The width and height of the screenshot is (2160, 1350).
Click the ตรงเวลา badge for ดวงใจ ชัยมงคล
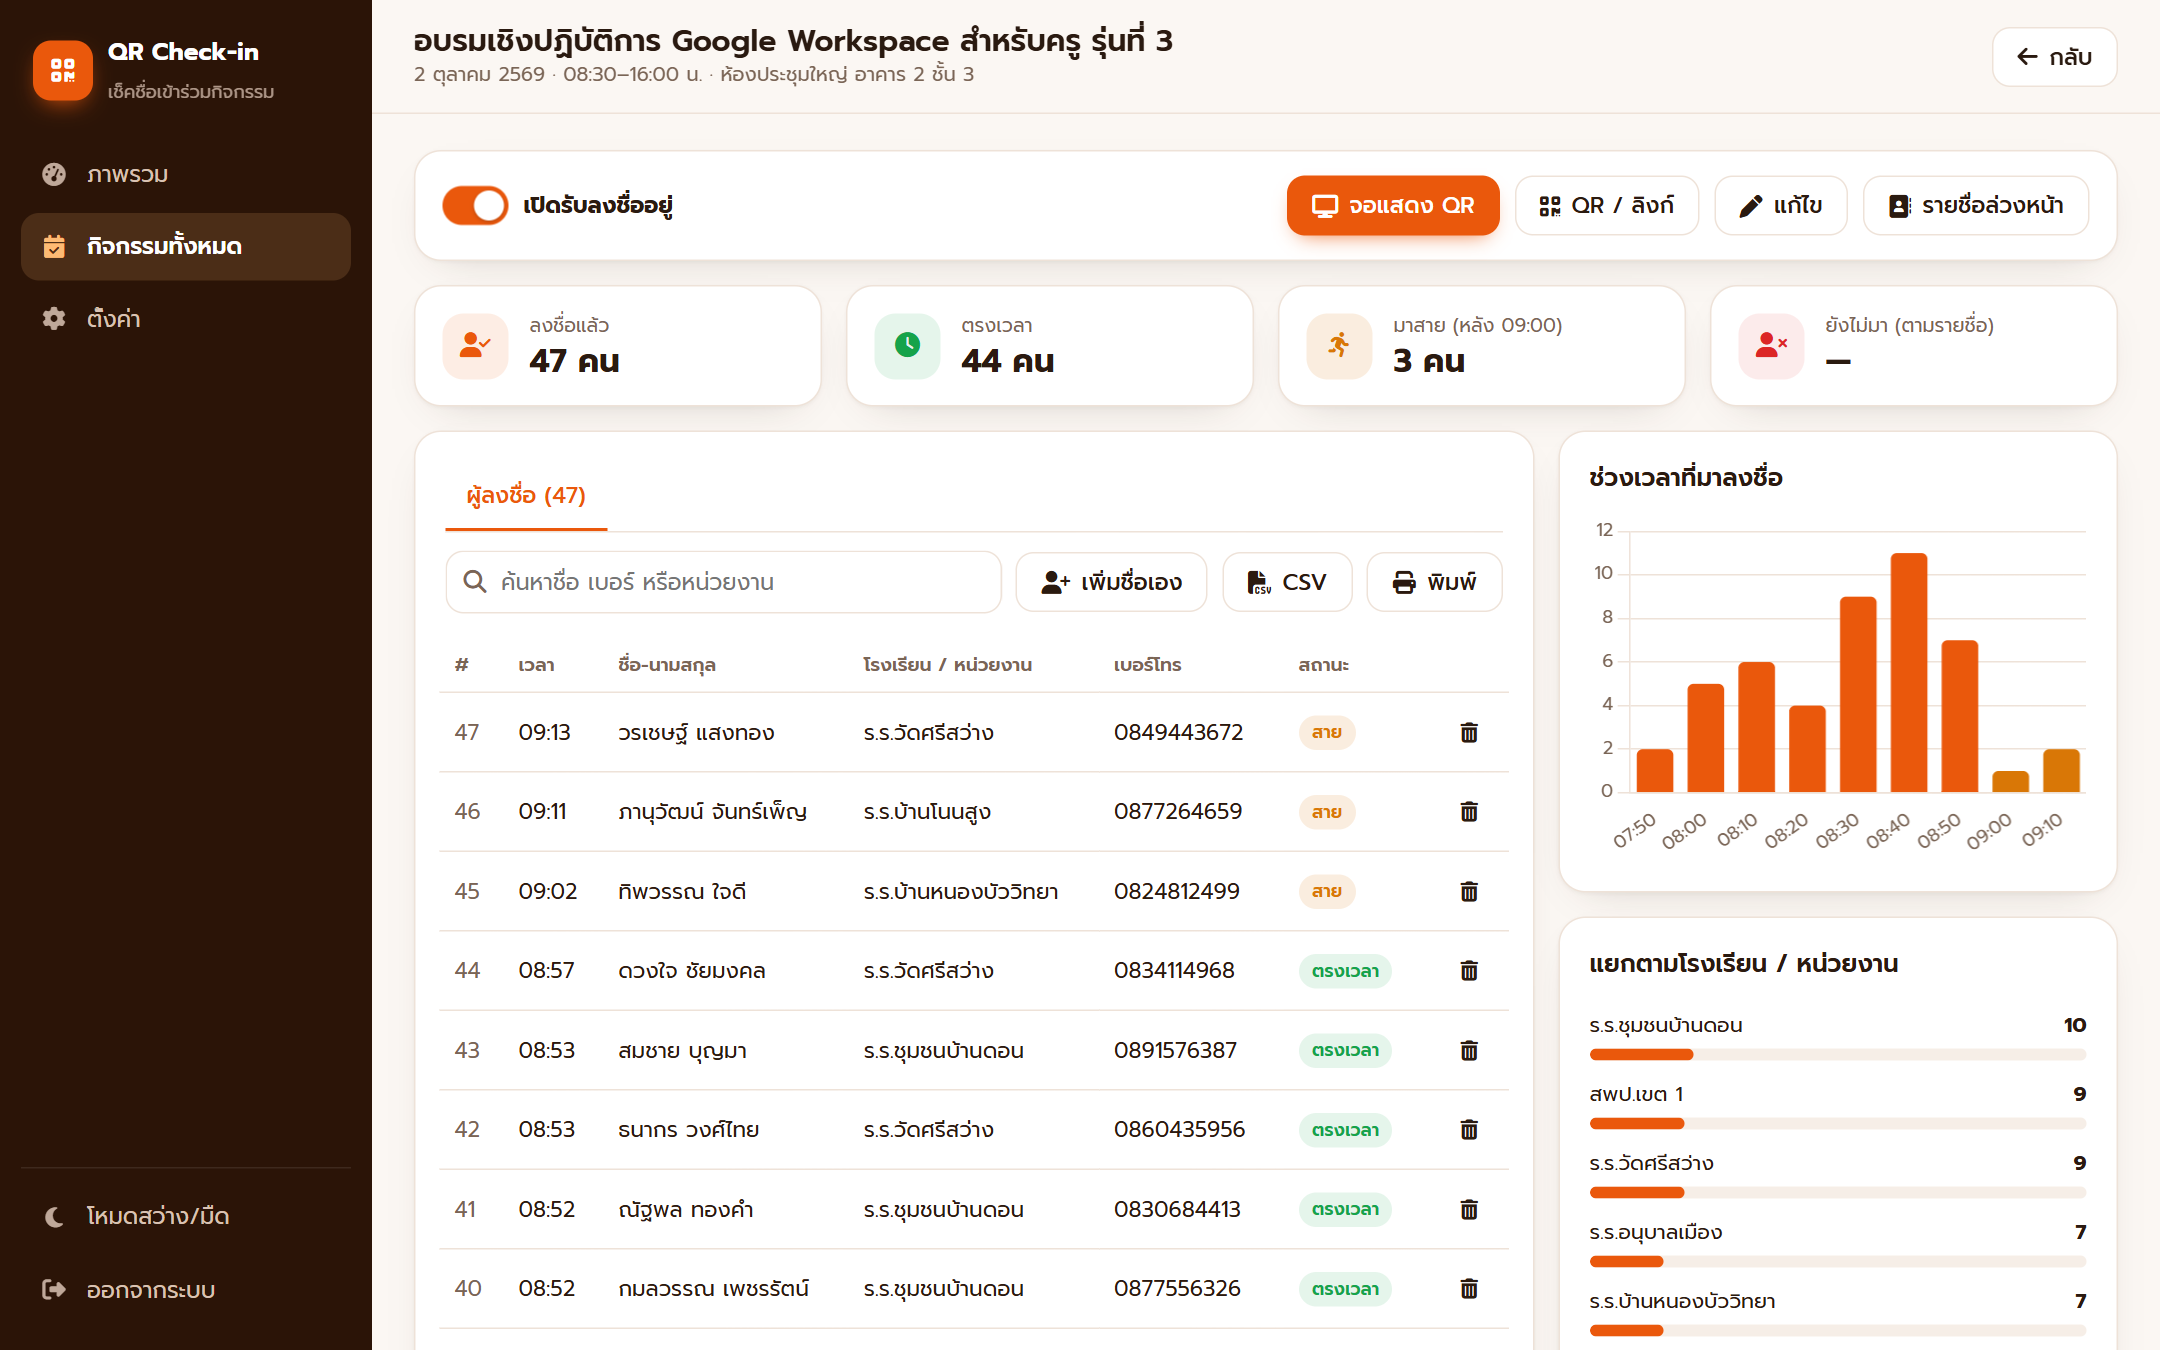pyautogui.click(x=1345, y=971)
